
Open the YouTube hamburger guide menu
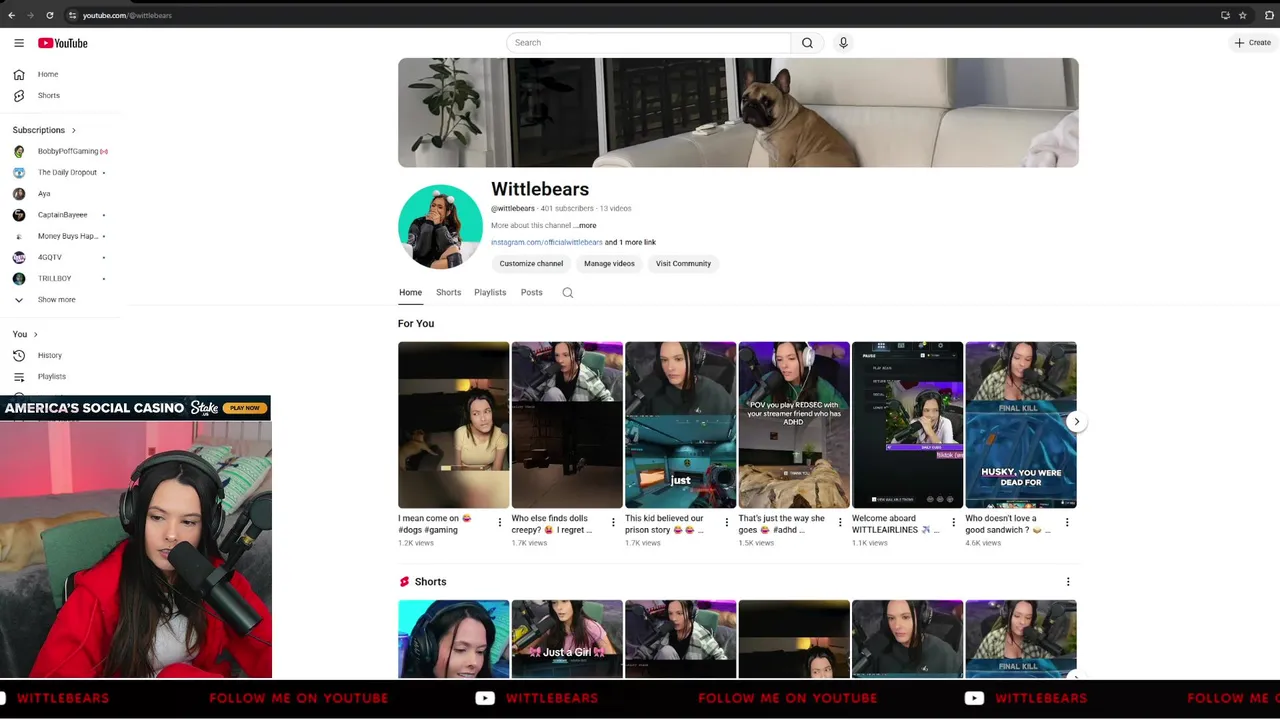coord(19,43)
